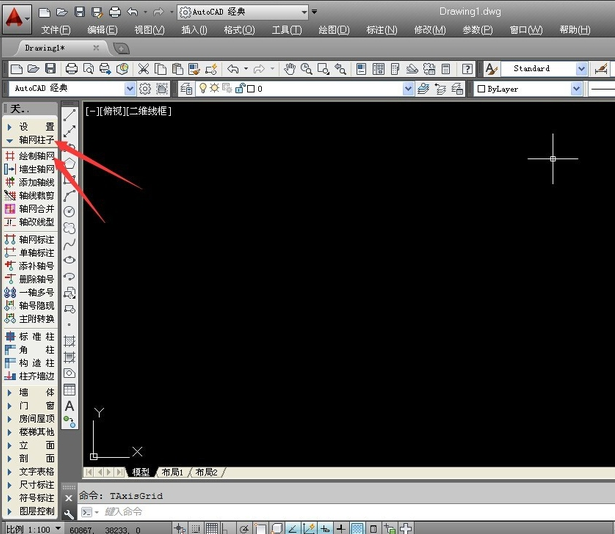Switch to the 布局1 layout tab
The width and height of the screenshot is (615, 534).
pyautogui.click(x=173, y=472)
